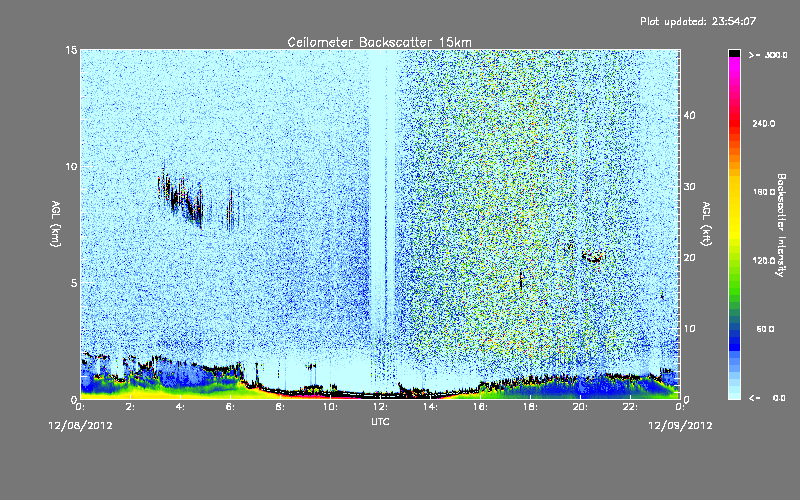
Task: Click the small cloud echo near 8 km at 6 UTC
Action: point(231,210)
